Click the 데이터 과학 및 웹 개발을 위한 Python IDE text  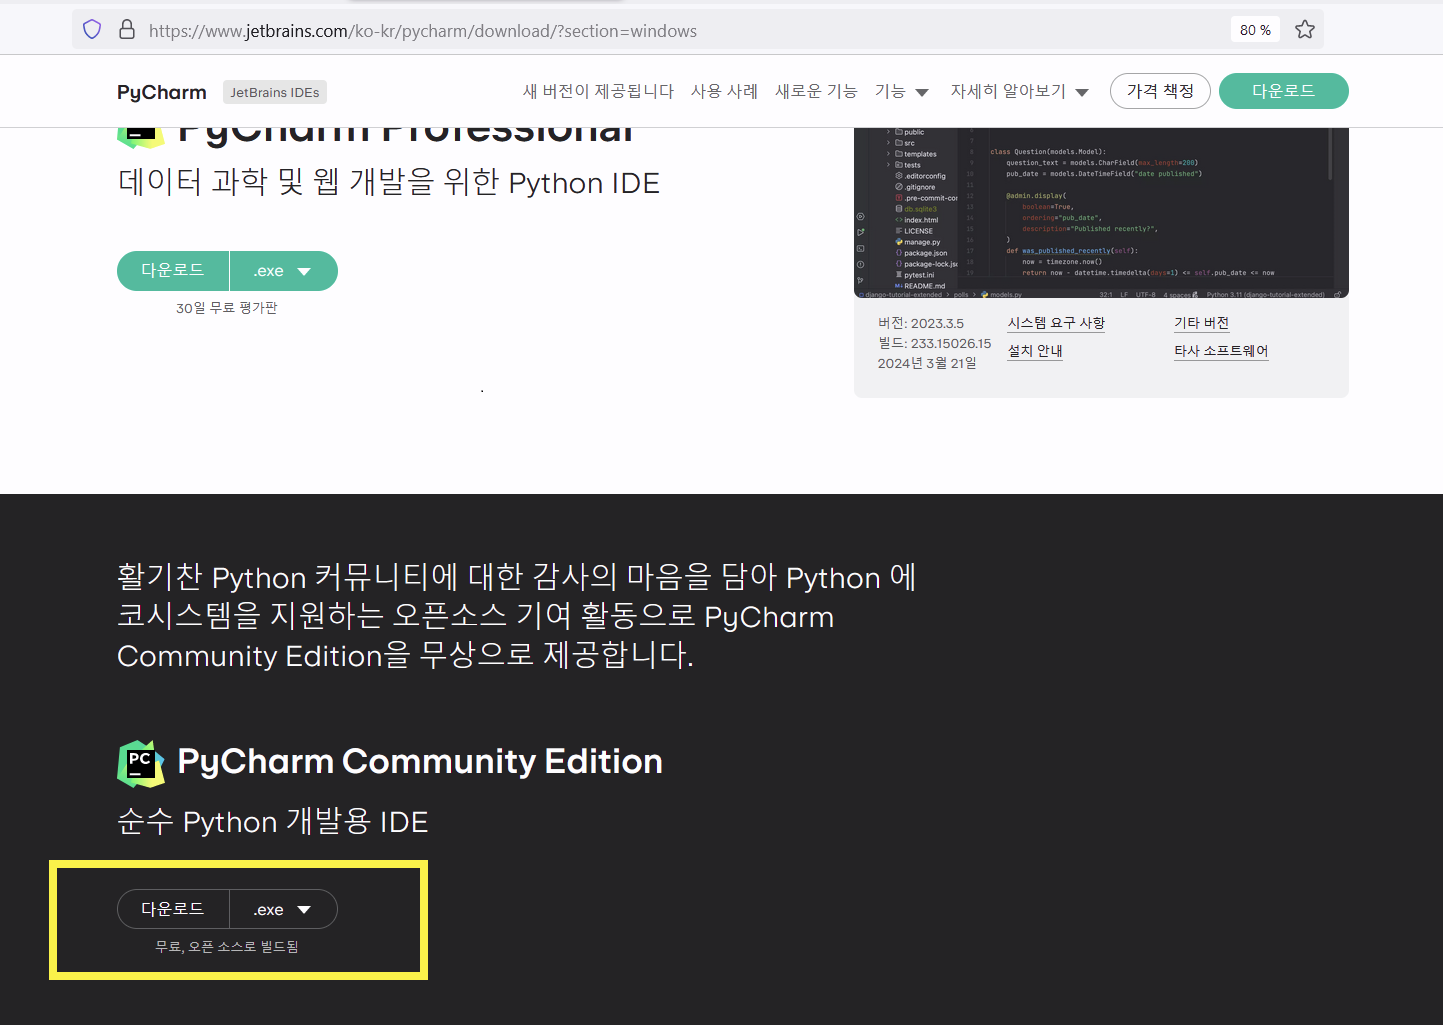389,183
